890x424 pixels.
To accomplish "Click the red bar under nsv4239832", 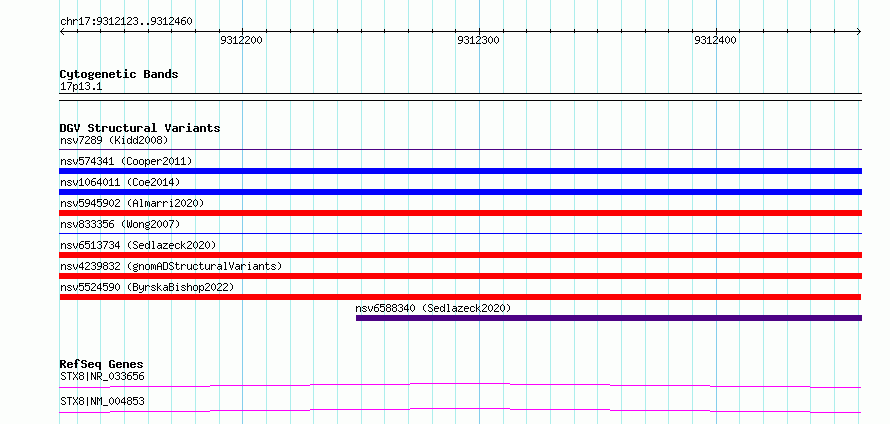I will pyautogui.click(x=461, y=276).
